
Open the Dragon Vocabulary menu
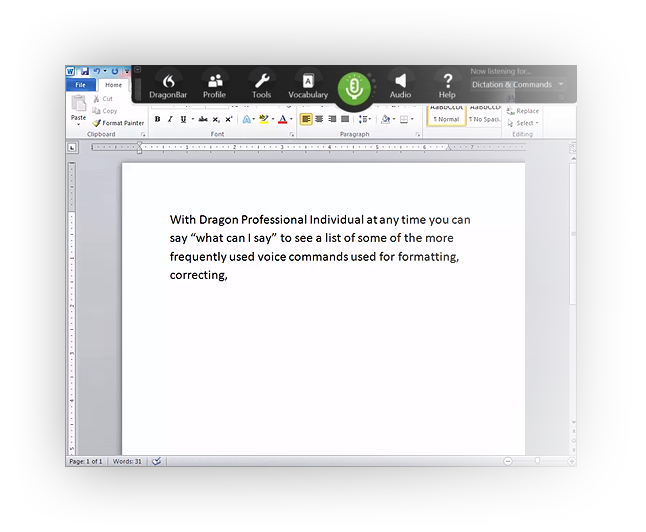coord(308,86)
